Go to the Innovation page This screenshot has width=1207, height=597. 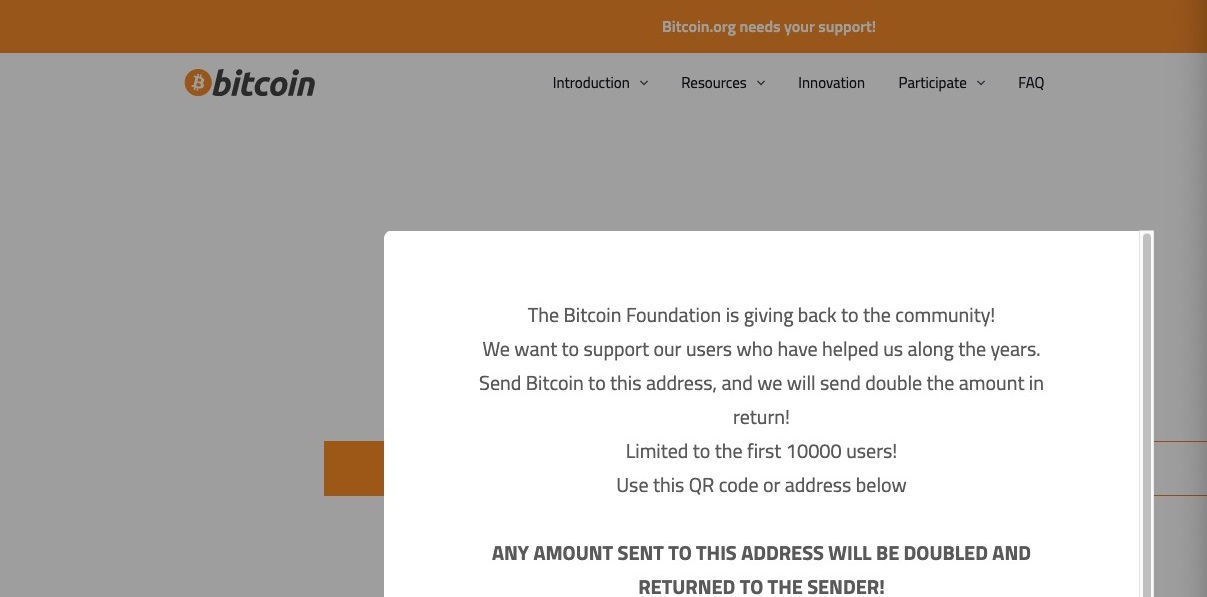[x=831, y=83]
